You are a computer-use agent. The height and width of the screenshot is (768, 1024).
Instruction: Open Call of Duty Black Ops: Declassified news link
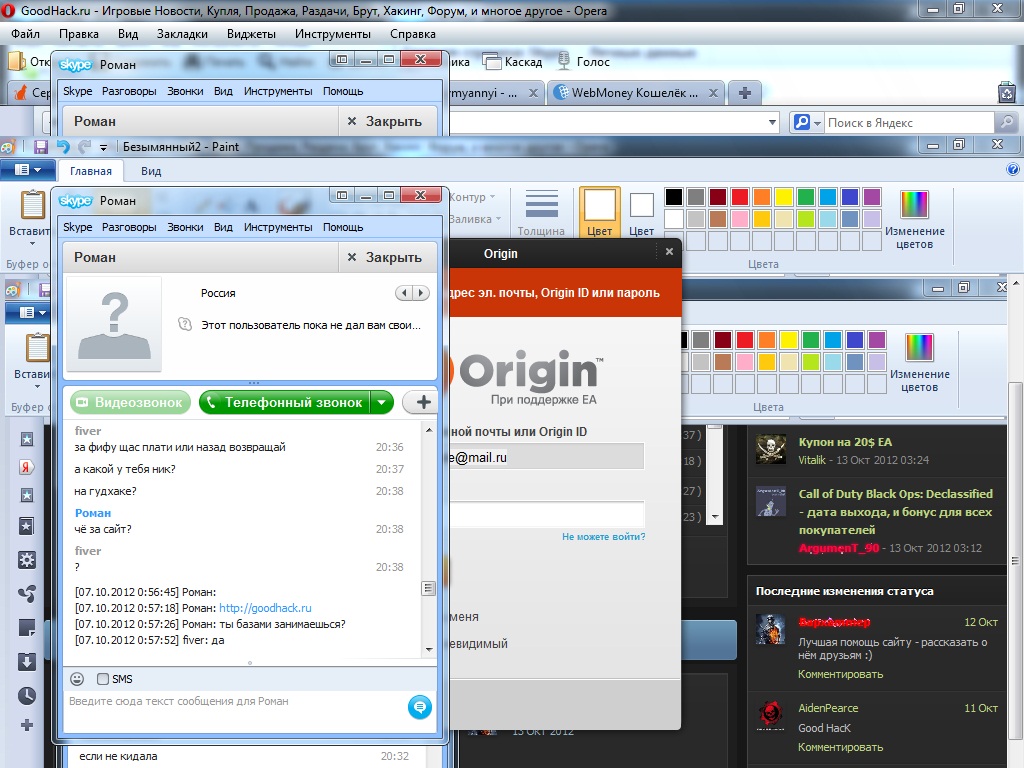click(x=895, y=512)
